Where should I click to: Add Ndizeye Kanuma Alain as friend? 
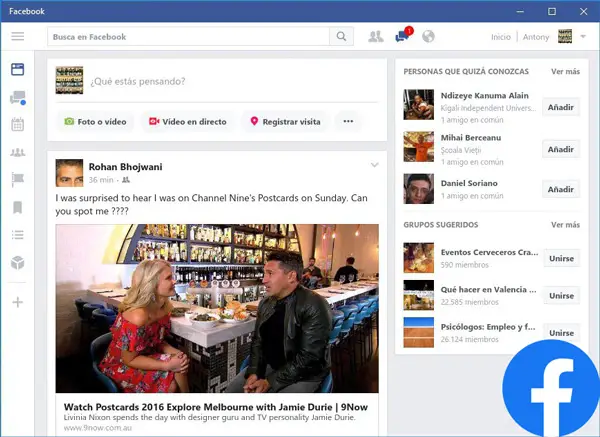(560, 107)
